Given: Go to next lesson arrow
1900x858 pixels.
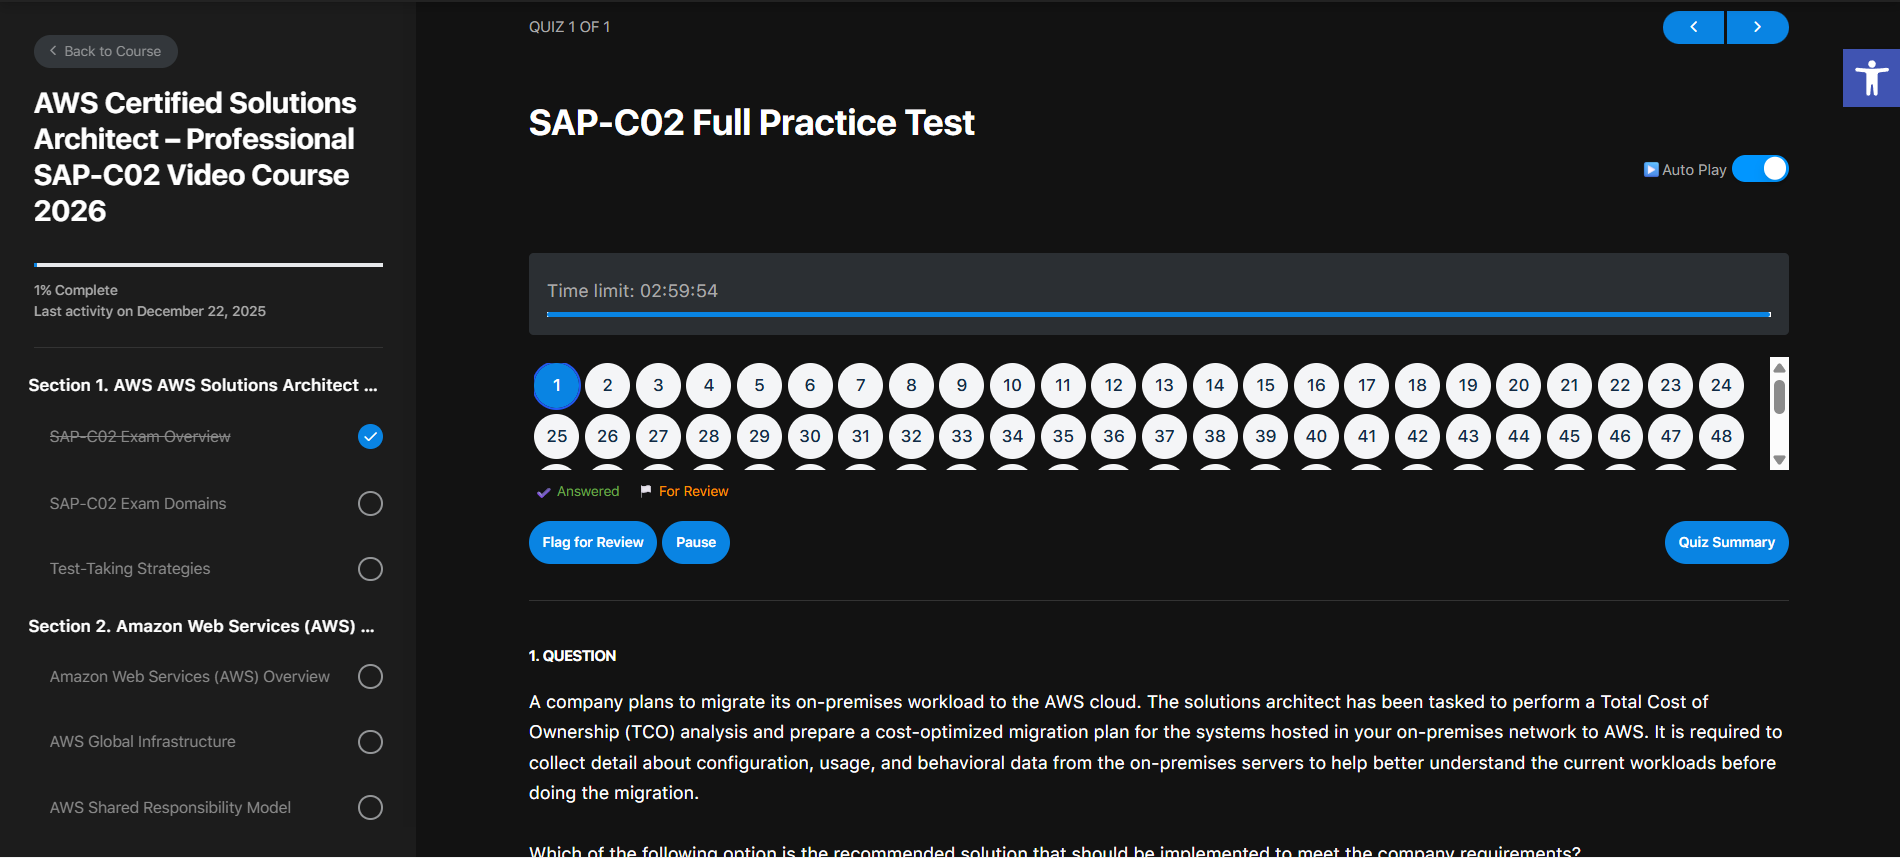Looking at the screenshot, I should point(1757,27).
